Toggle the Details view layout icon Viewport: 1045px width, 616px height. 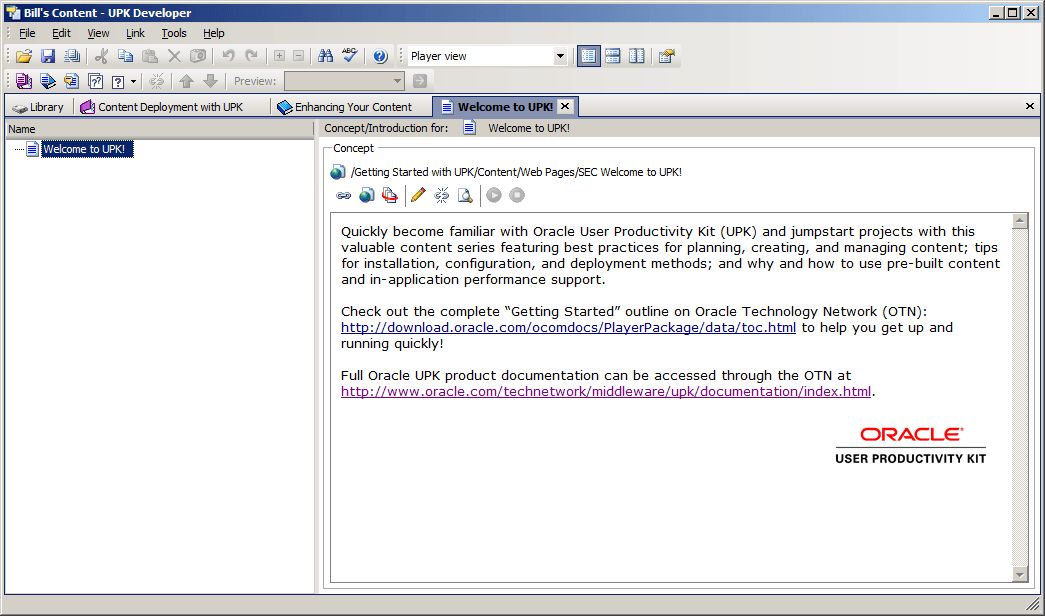[589, 56]
